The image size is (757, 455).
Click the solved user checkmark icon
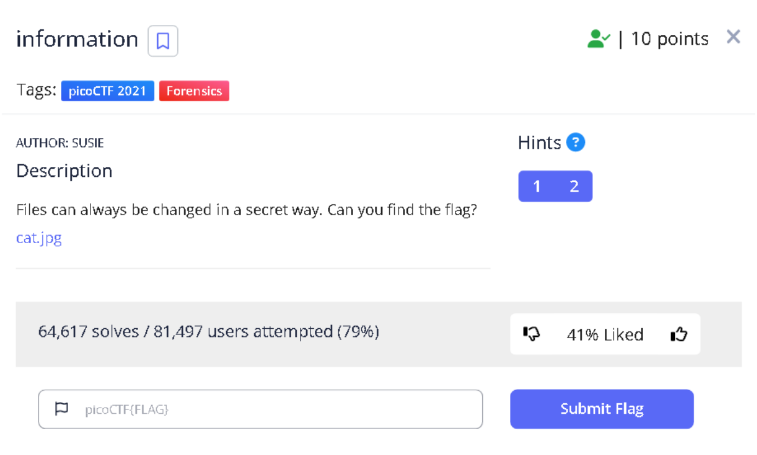(x=598, y=39)
